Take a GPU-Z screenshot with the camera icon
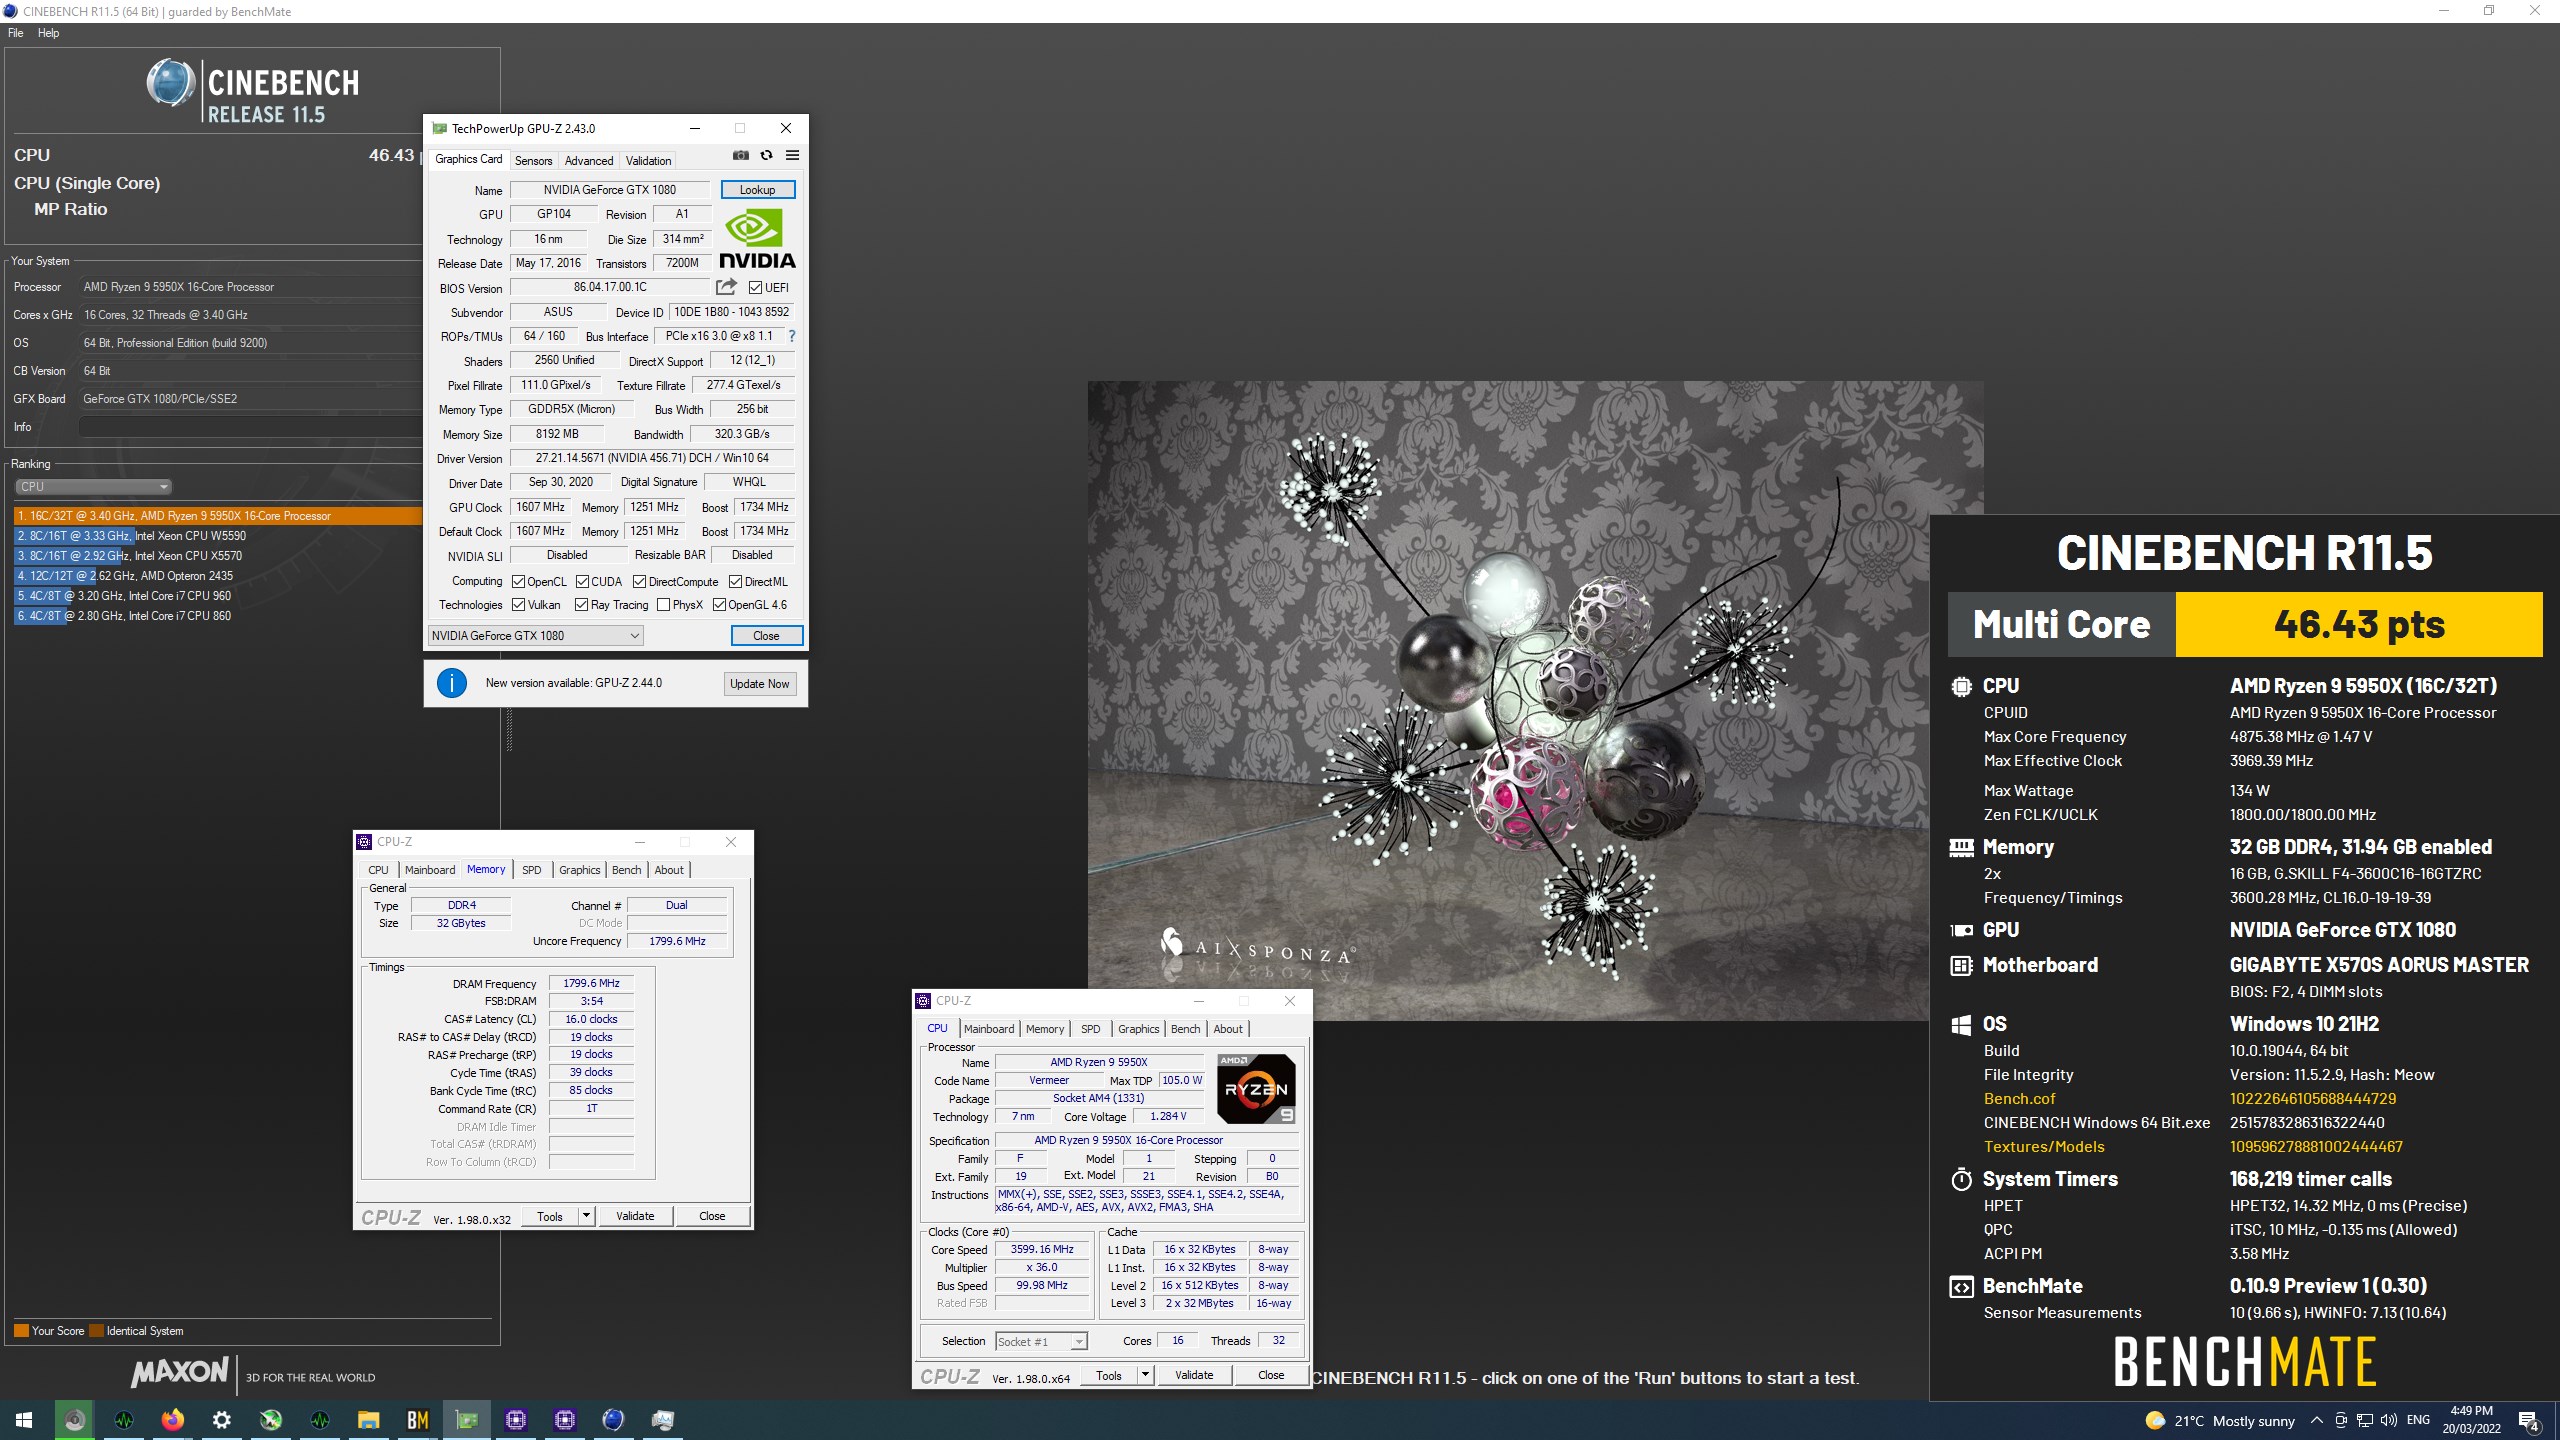This screenshot has height=1440, width=2560. (x=740, y=155)
